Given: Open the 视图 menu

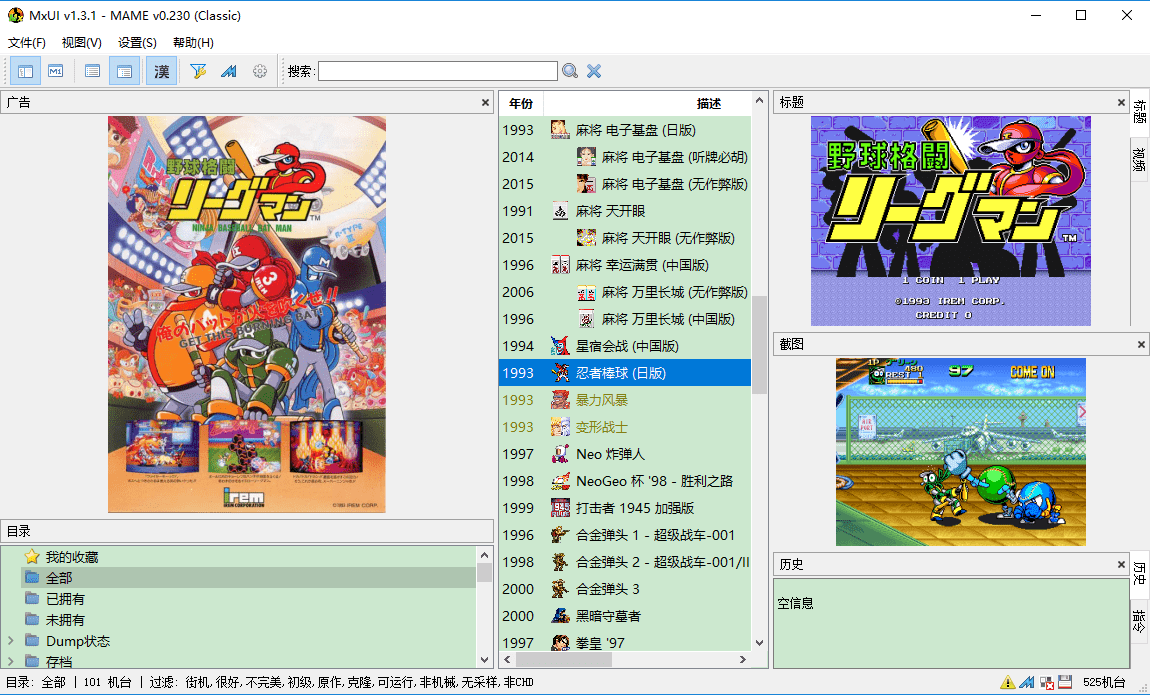Looking at the screenshot, I should click(81, 42).
